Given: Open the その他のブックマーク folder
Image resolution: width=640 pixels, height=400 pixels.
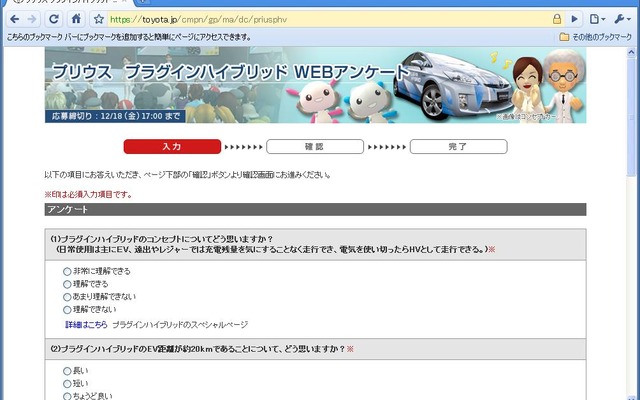Looking at the screenshot, I should click(596, 37).
